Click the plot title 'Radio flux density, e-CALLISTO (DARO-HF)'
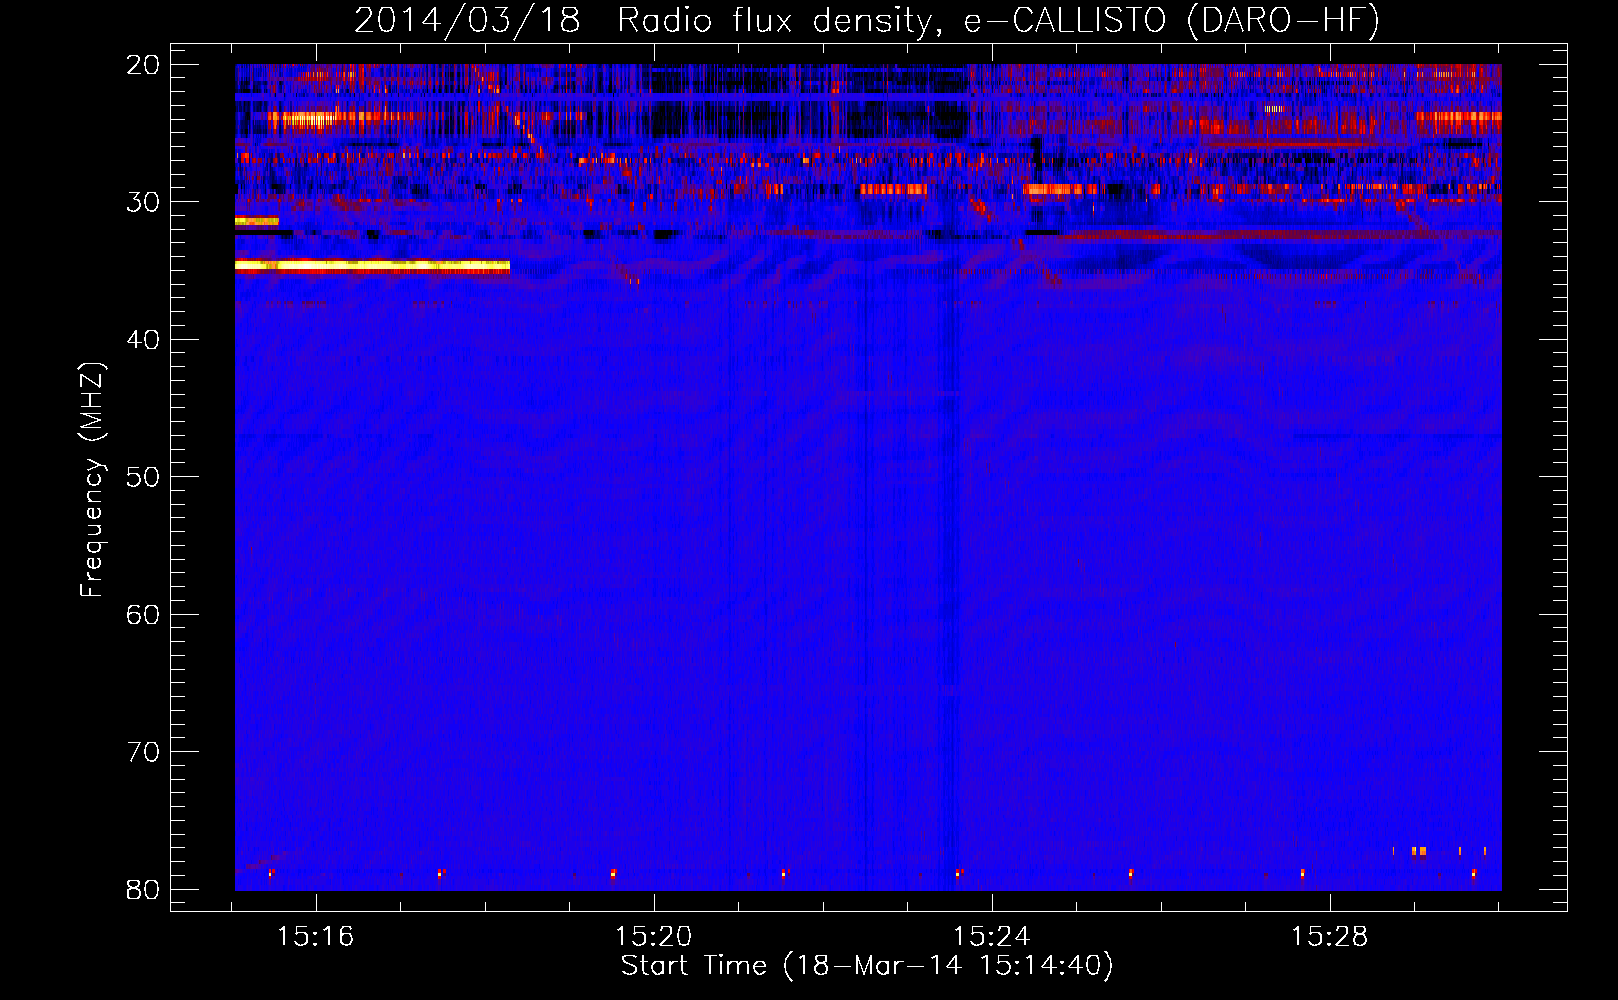The height and width of the screenshot is (1000, 1618). [998, 20]
